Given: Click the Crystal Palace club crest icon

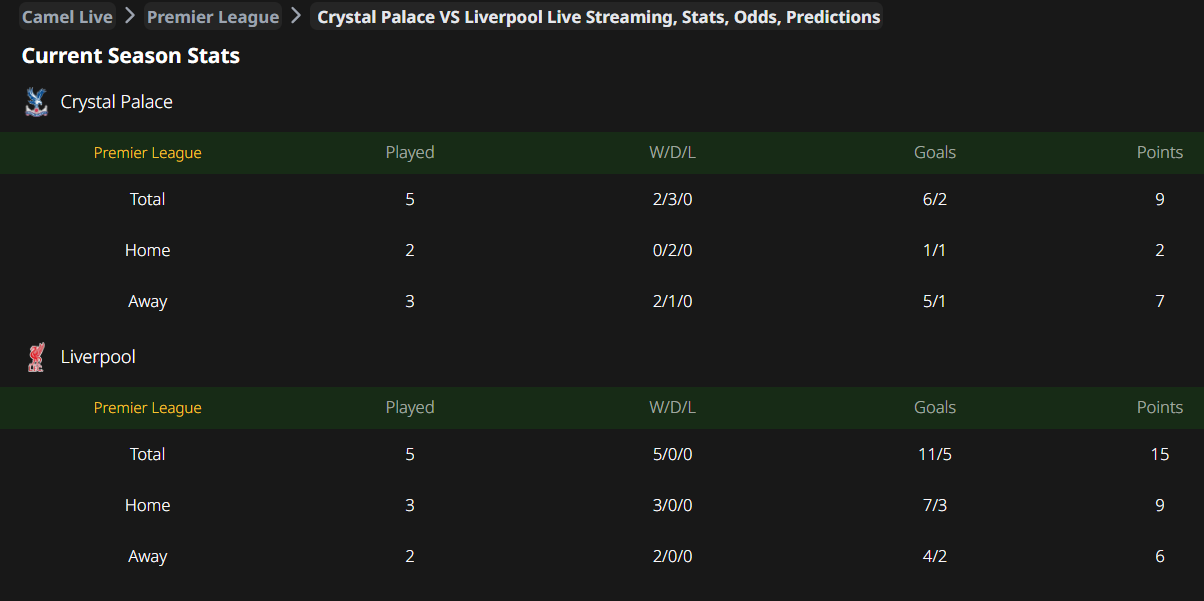Looking at the screenshot, I should (x=36, y=102).
